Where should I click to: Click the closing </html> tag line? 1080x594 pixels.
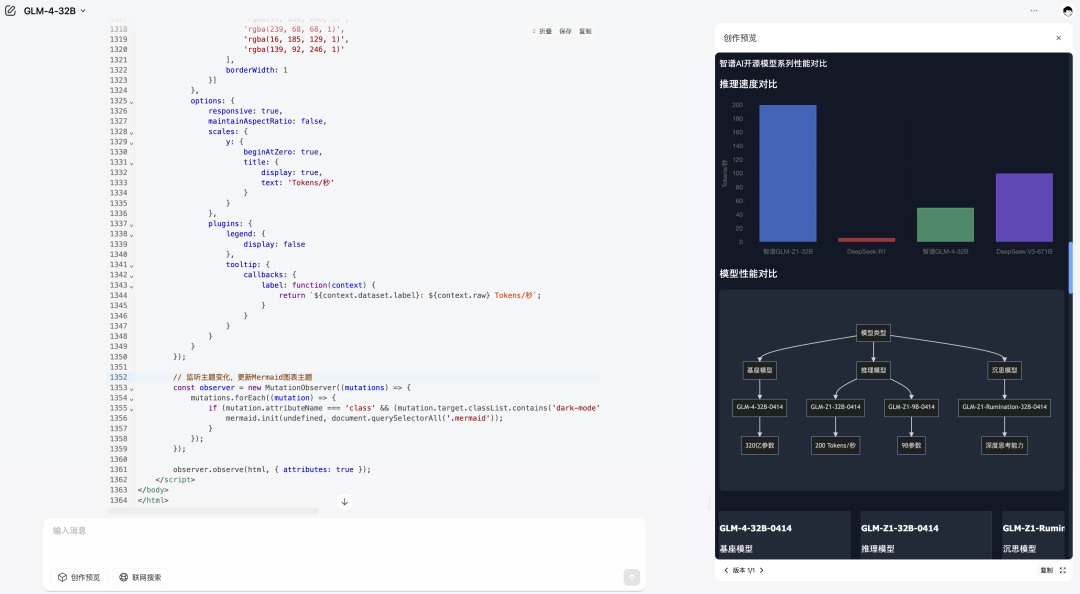[x=153, y=501]
